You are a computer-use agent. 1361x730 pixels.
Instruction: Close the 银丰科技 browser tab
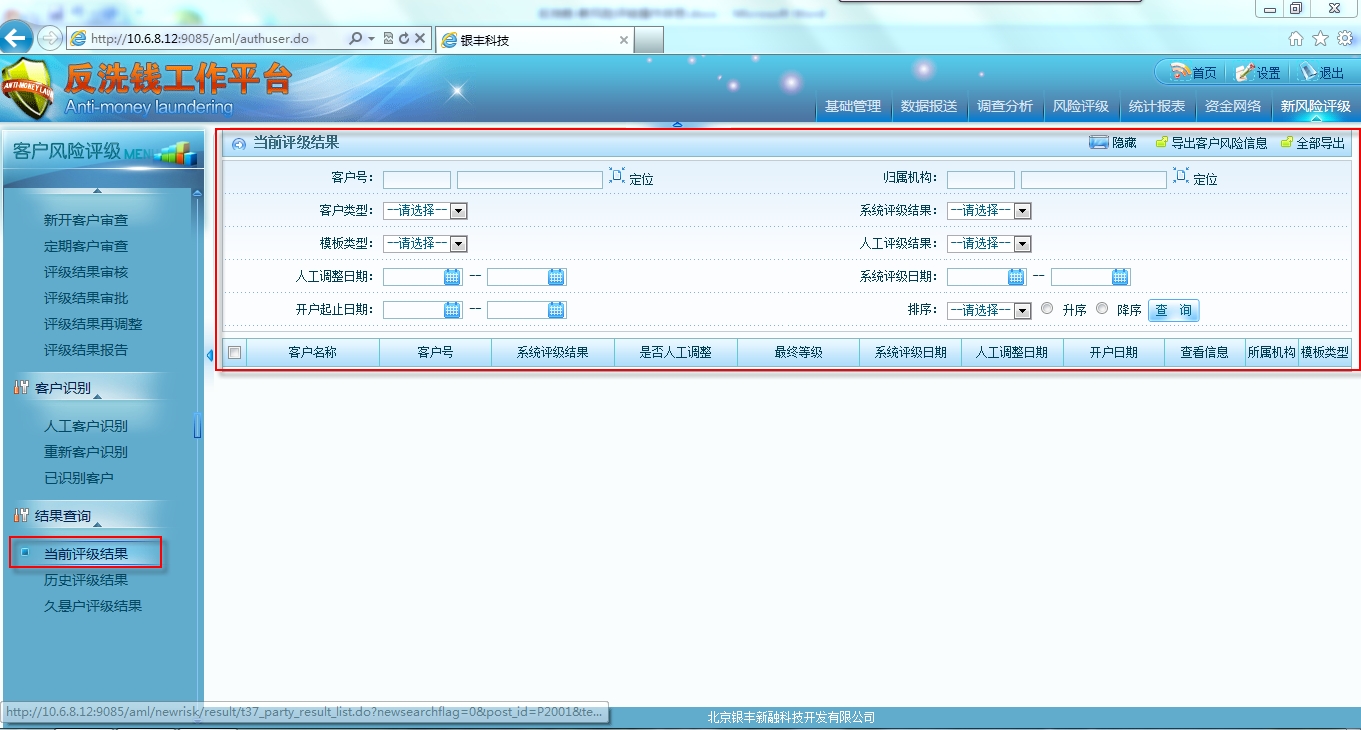tap(624, 40)
